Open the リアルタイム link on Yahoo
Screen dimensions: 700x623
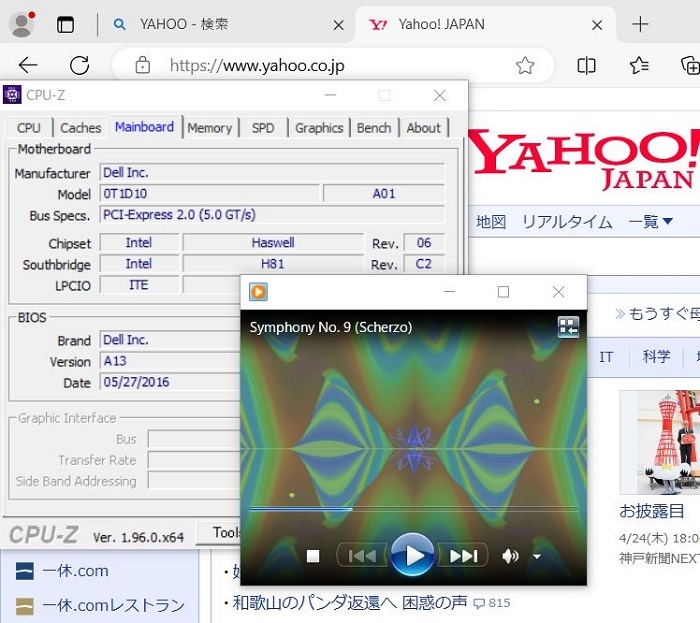[x=567, y=221]
